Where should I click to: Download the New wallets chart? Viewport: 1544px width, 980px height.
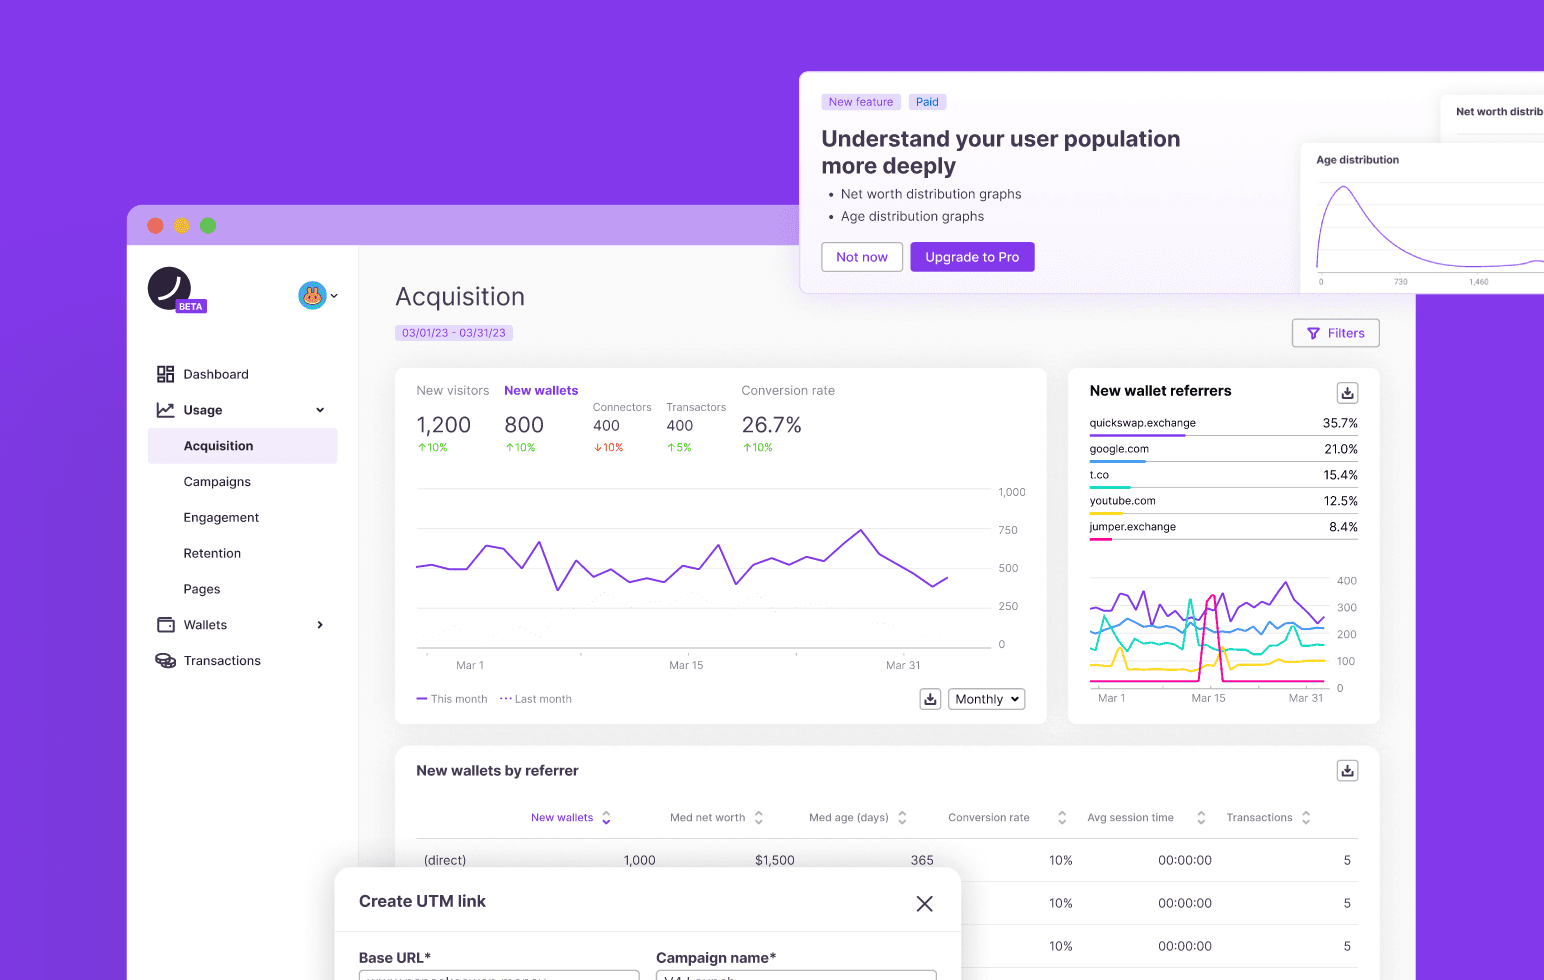[930, 699]
